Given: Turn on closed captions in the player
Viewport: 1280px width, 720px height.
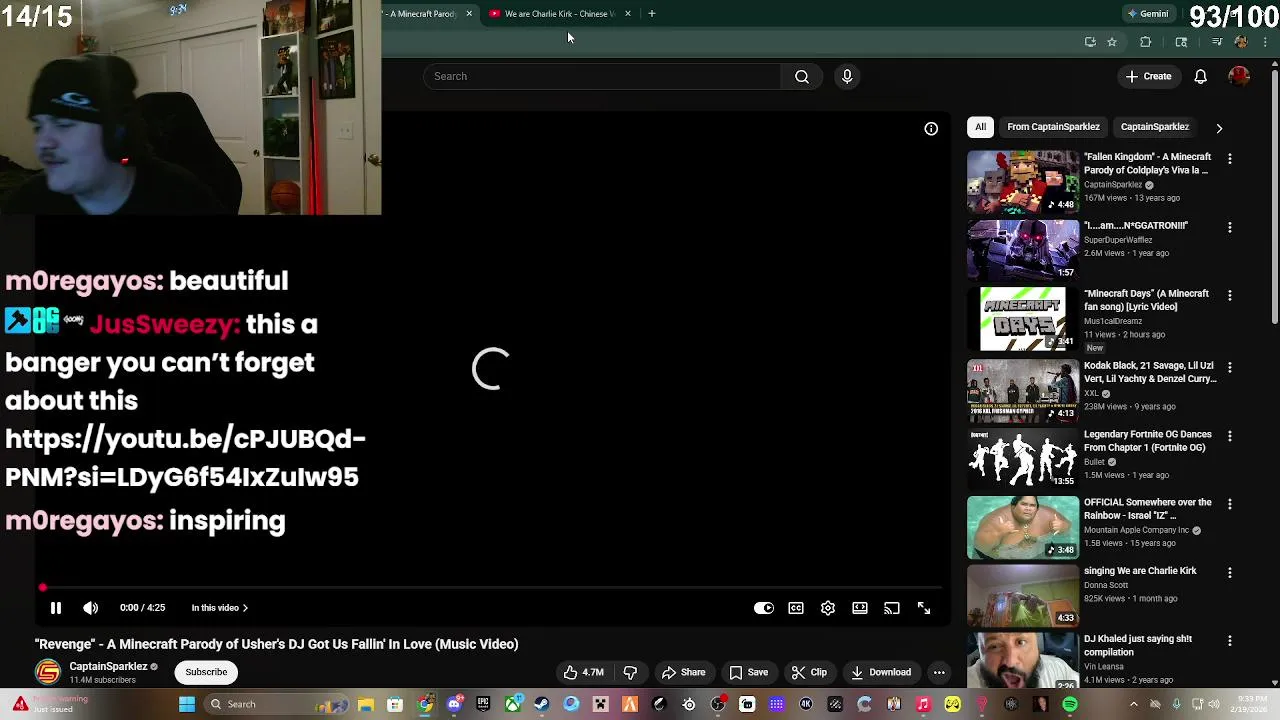Looking at the screenshot, I should point(796,608).
